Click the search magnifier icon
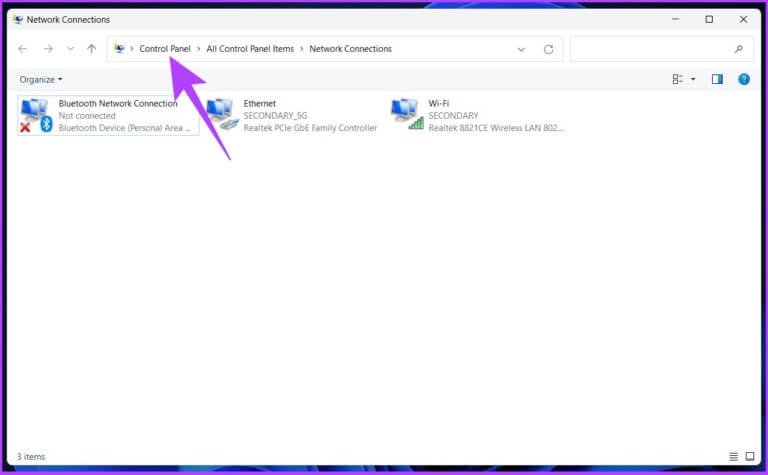The width and height of the screenshot is (768, 475). click(x=739, y=48)
